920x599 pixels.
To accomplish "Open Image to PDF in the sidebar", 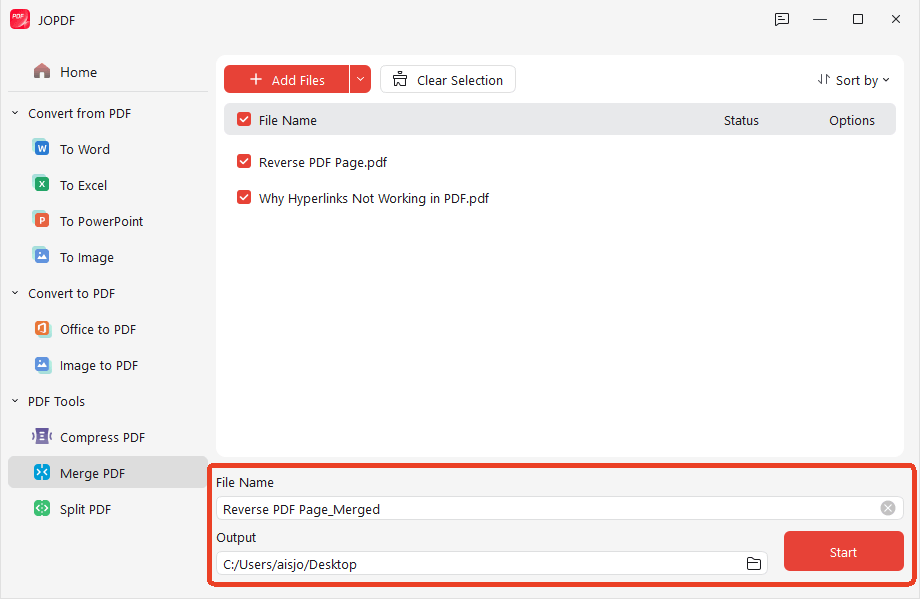I will coord(108,365).
